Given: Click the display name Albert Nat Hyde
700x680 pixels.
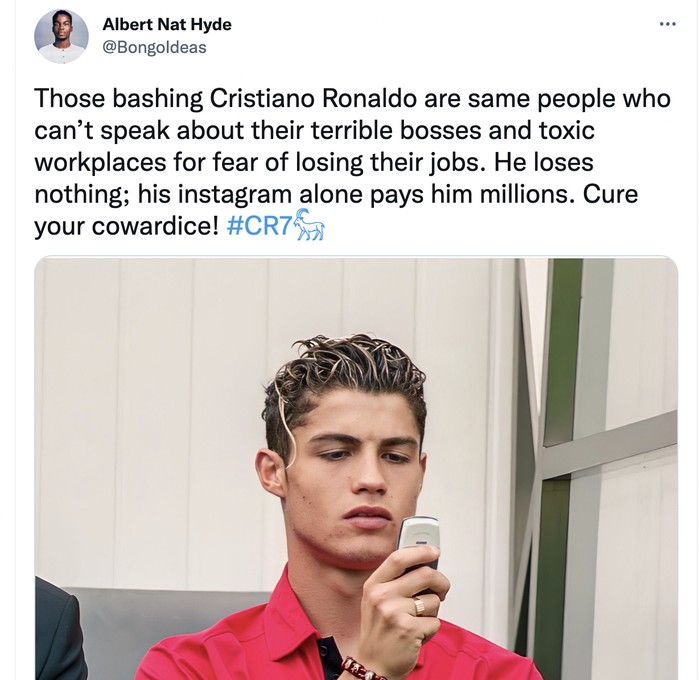Looking at the screenshot, I should pos(167,24).
